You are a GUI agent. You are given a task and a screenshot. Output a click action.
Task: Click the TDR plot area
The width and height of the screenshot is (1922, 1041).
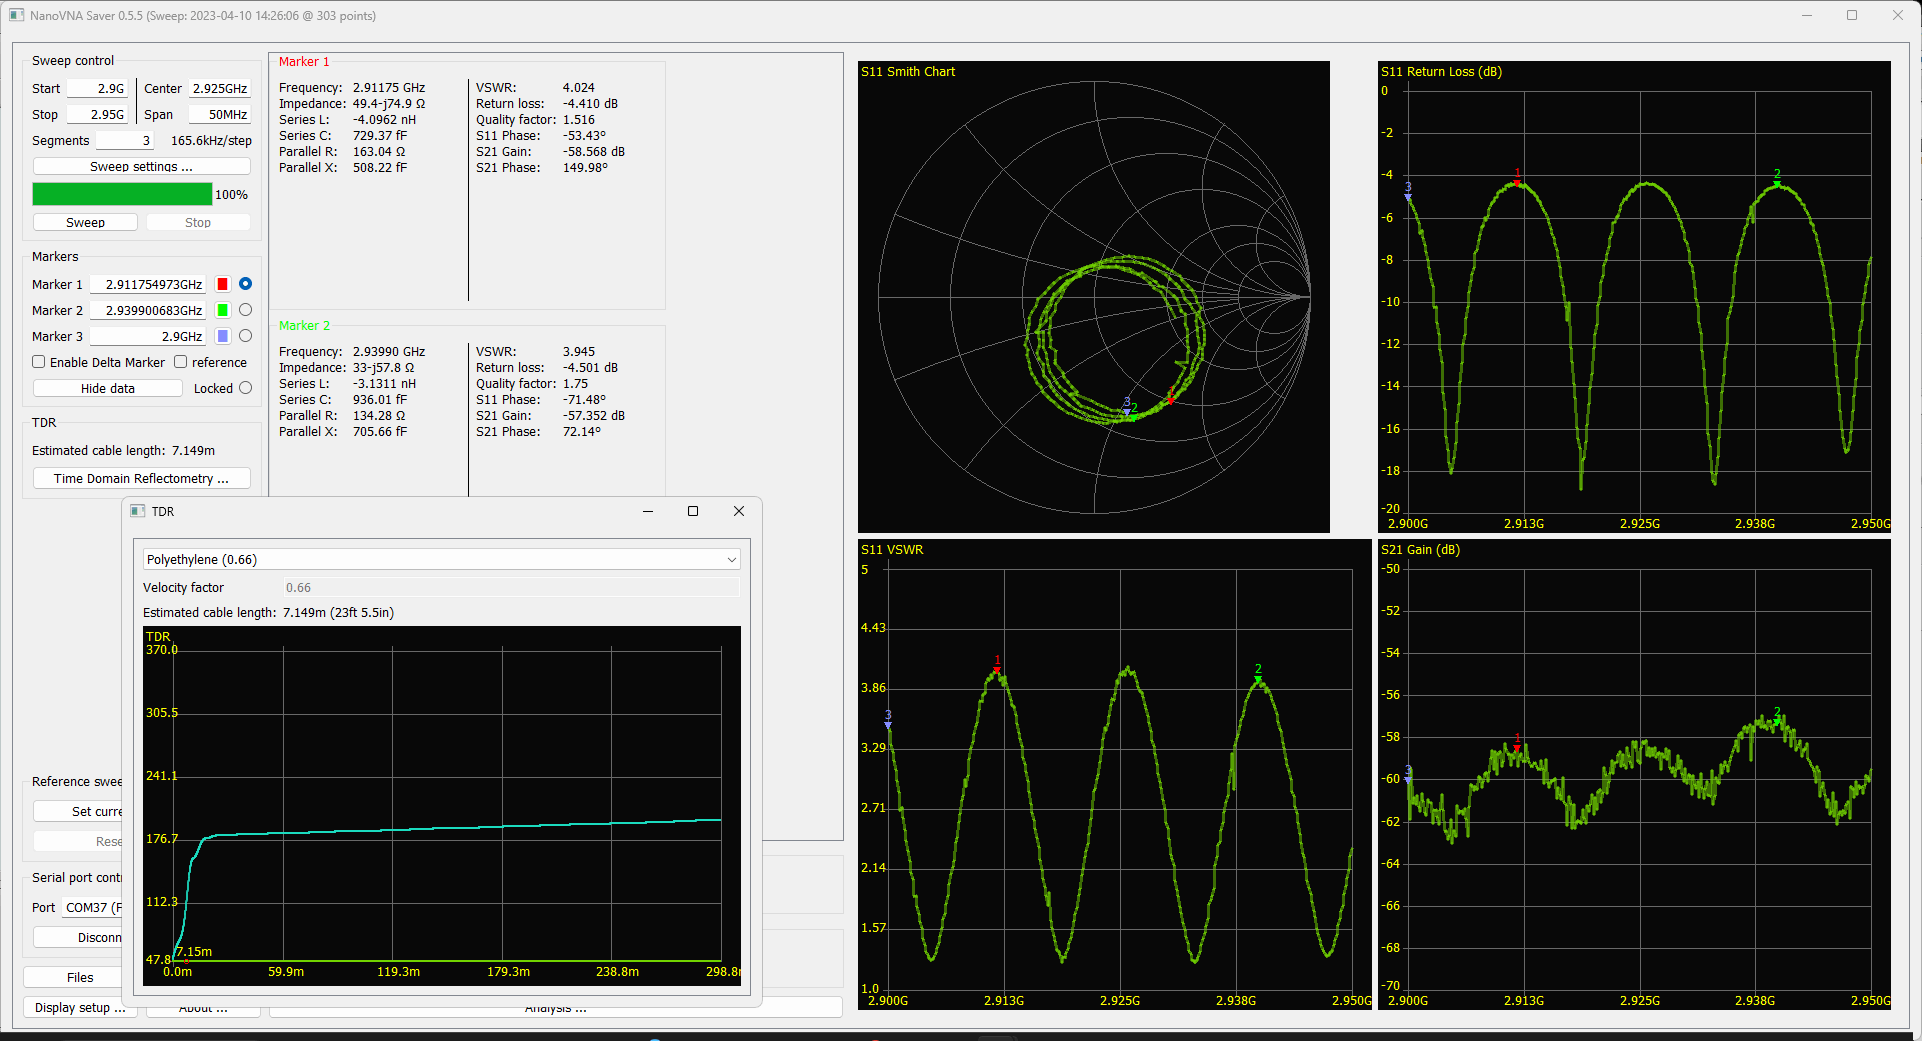point(442,806)
